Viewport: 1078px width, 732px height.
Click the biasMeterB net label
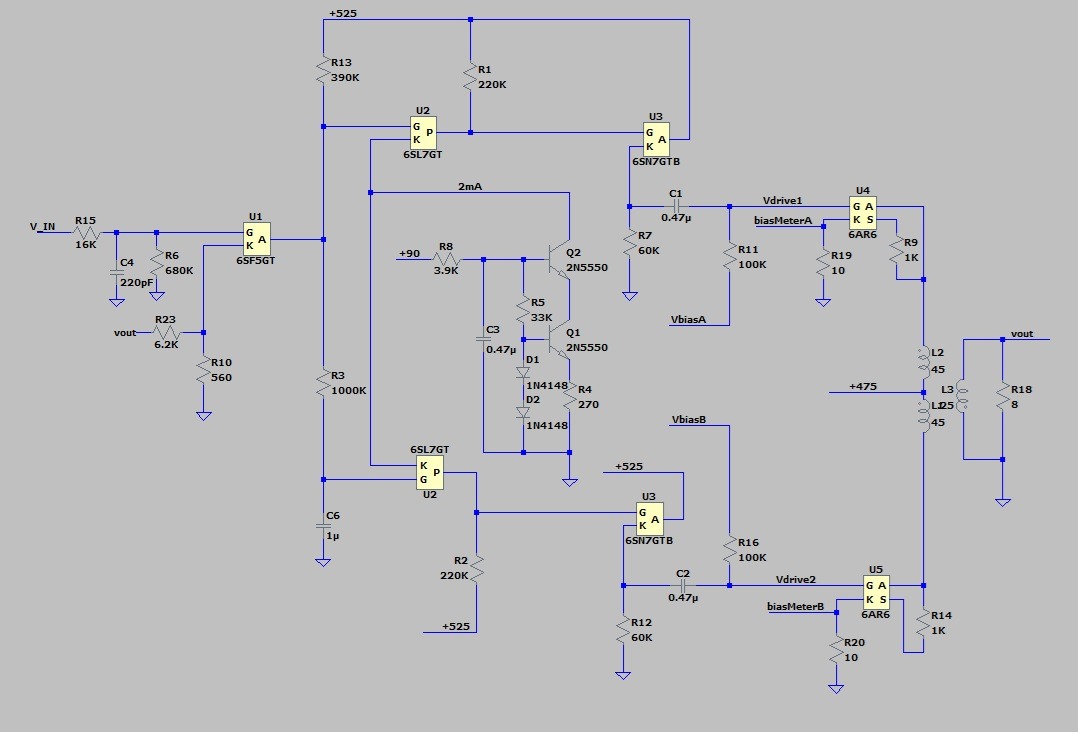795,606
